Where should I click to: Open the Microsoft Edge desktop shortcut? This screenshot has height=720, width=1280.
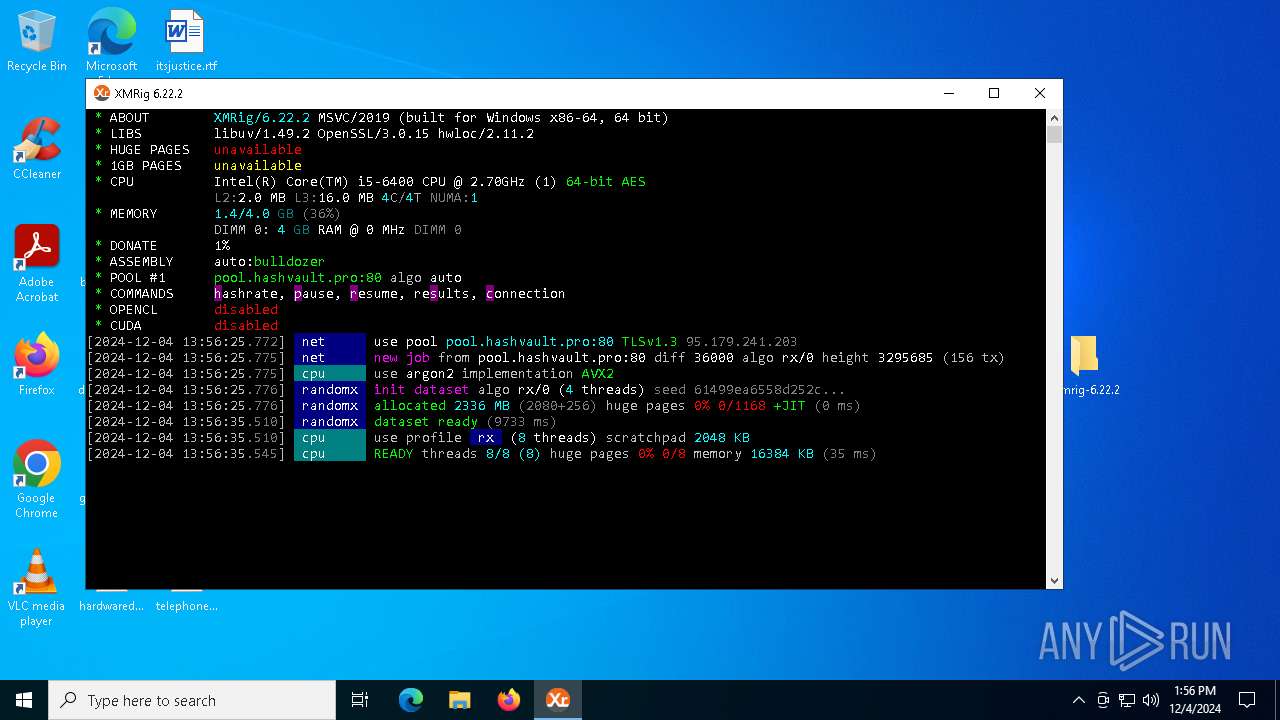111,40
